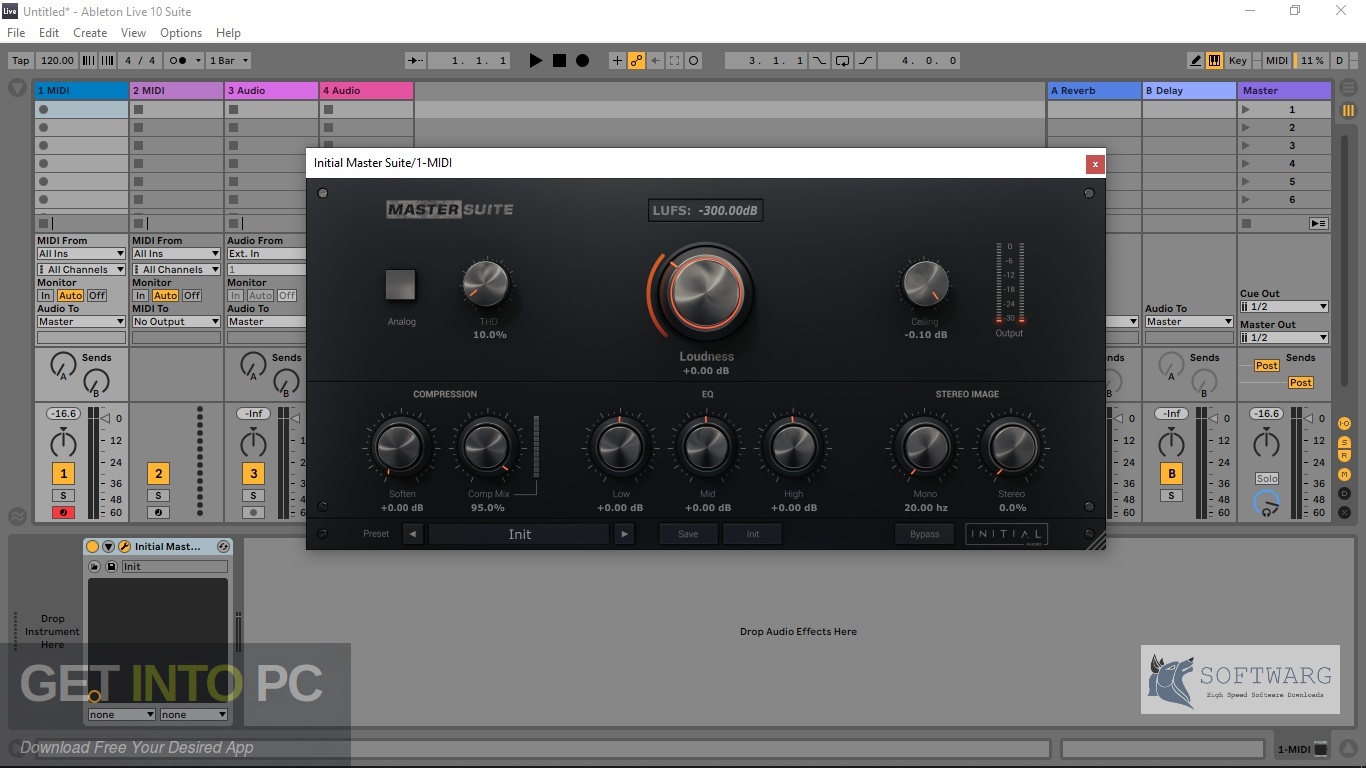Click the Stop transport button

coord(559,60)
